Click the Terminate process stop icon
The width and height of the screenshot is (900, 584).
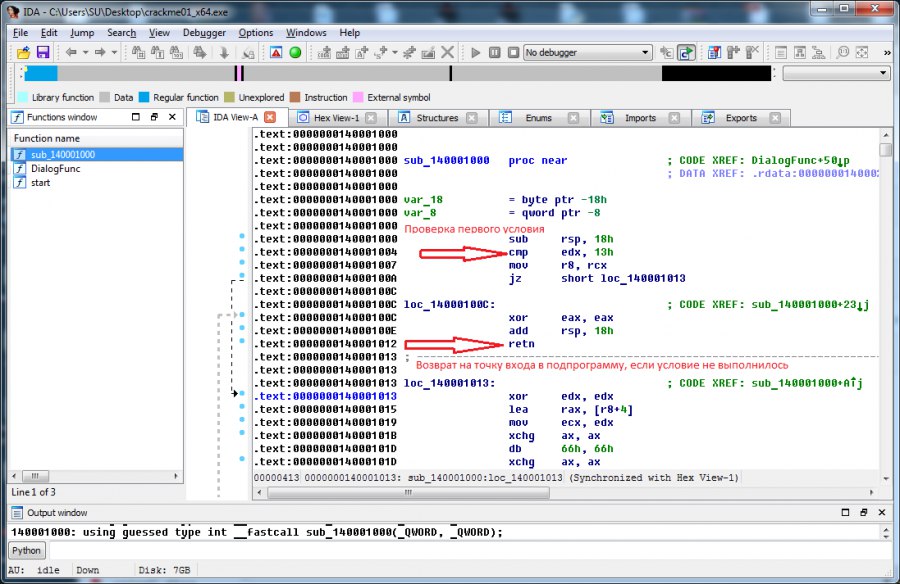point(513,52)
